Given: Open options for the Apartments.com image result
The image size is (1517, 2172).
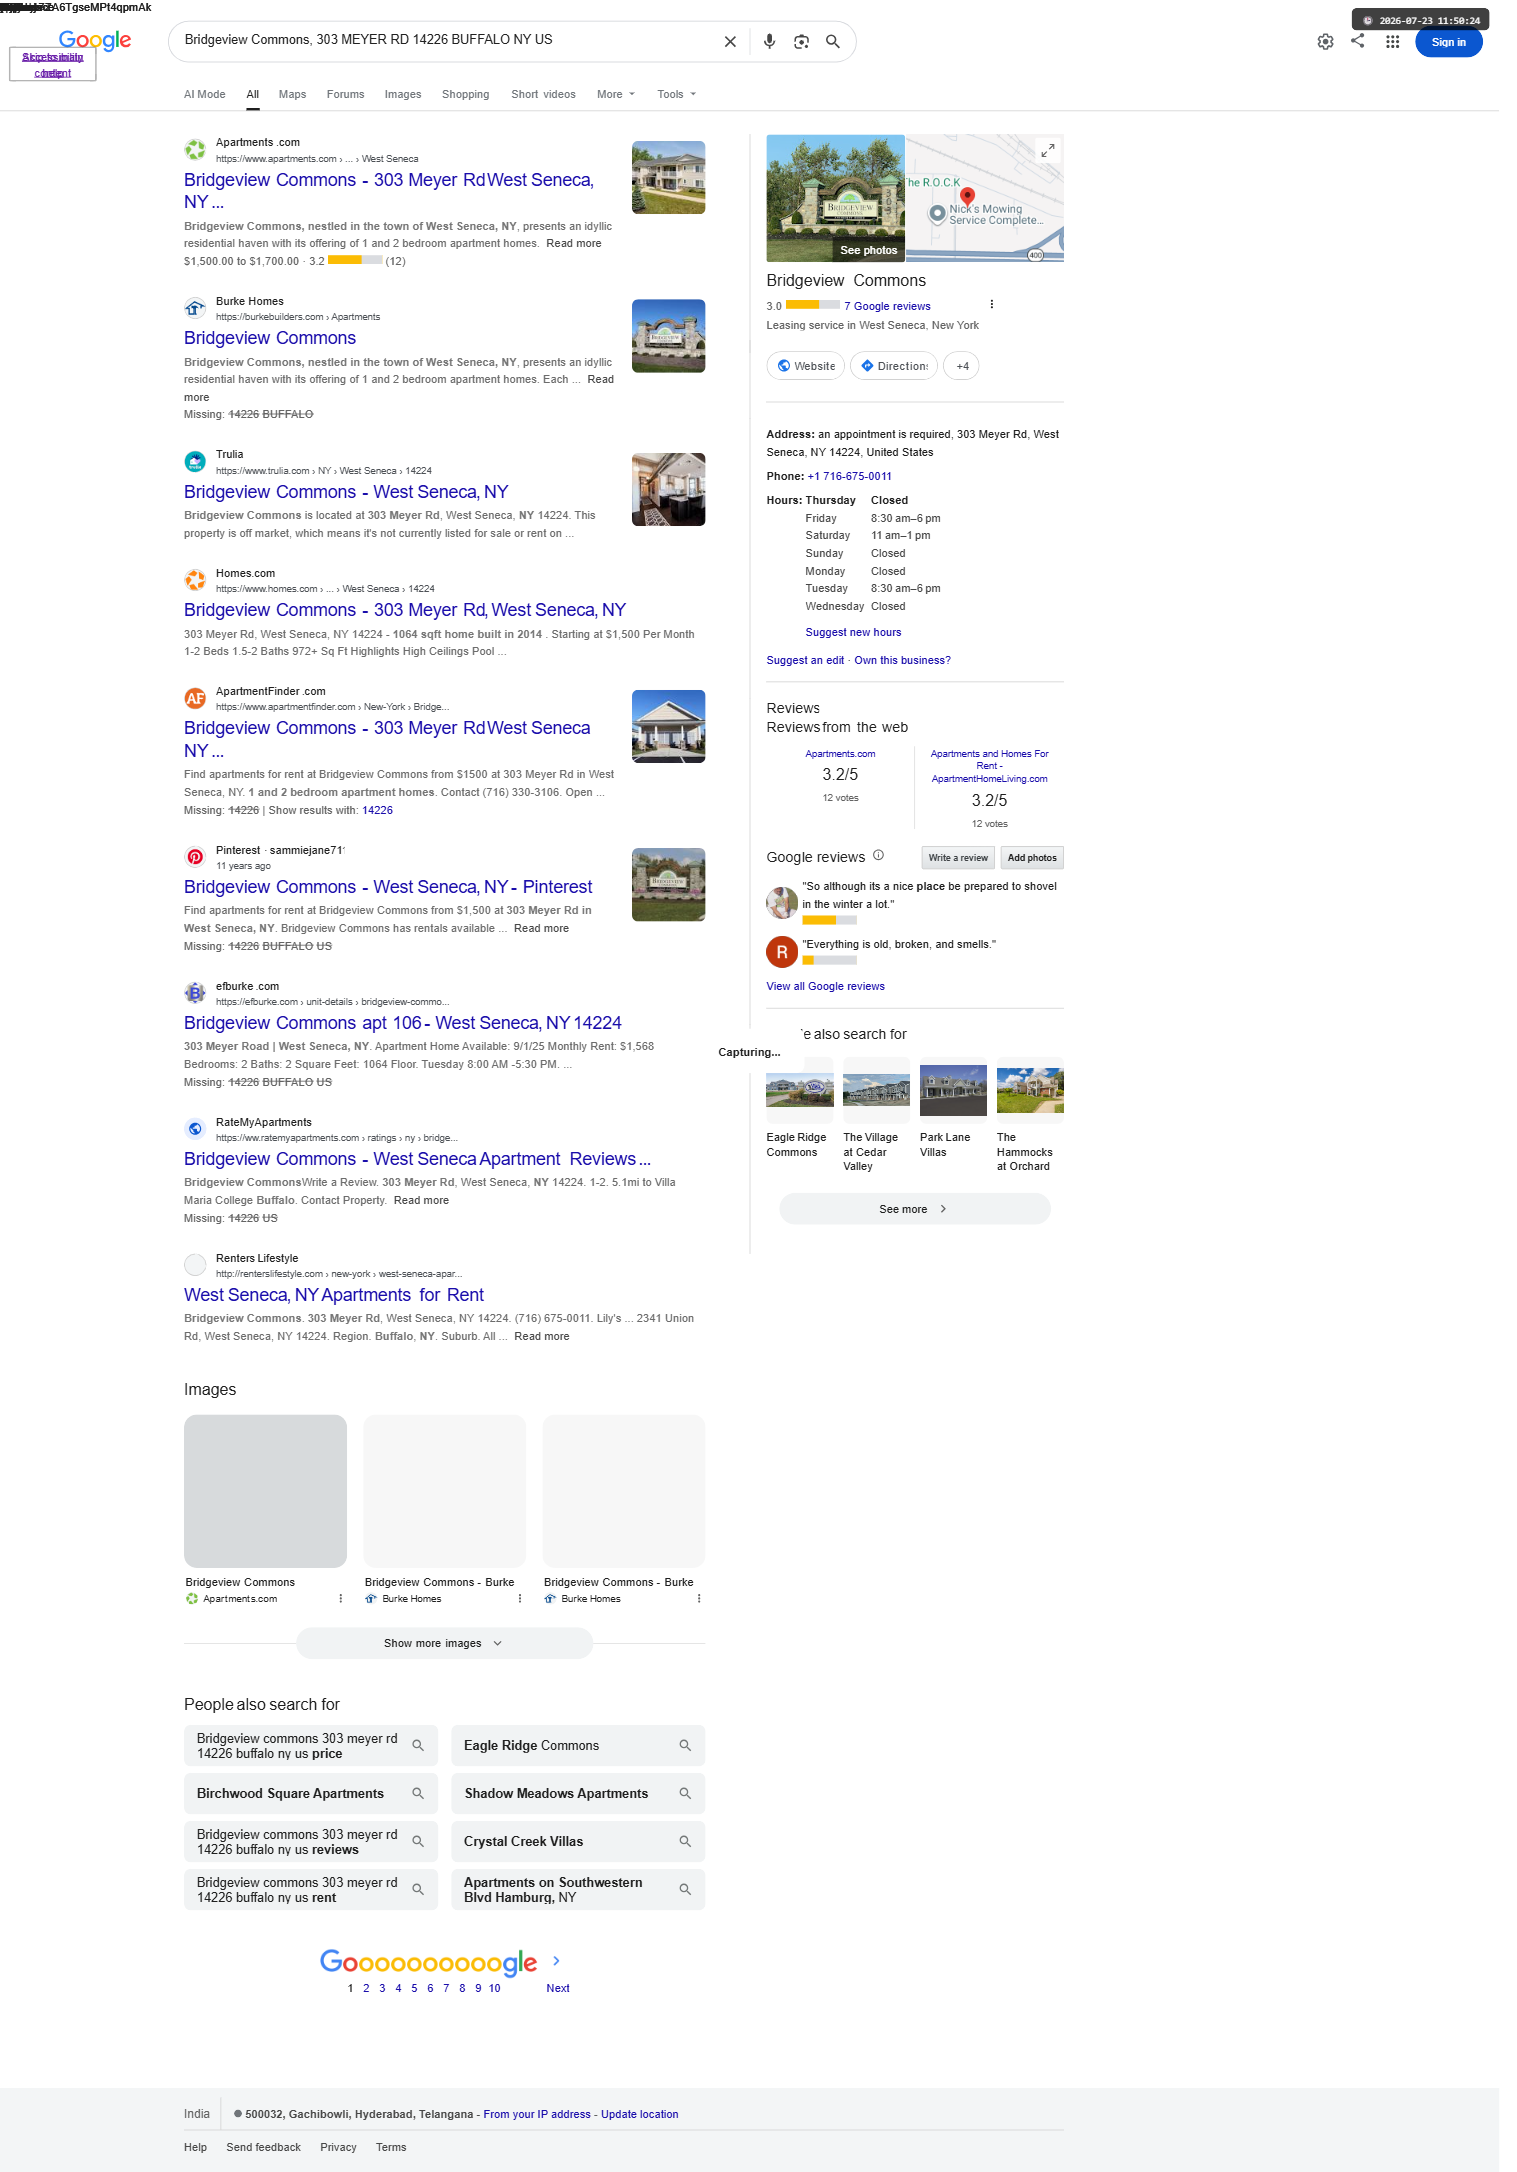Looking at the screenshot, I should pos(340,1598).
